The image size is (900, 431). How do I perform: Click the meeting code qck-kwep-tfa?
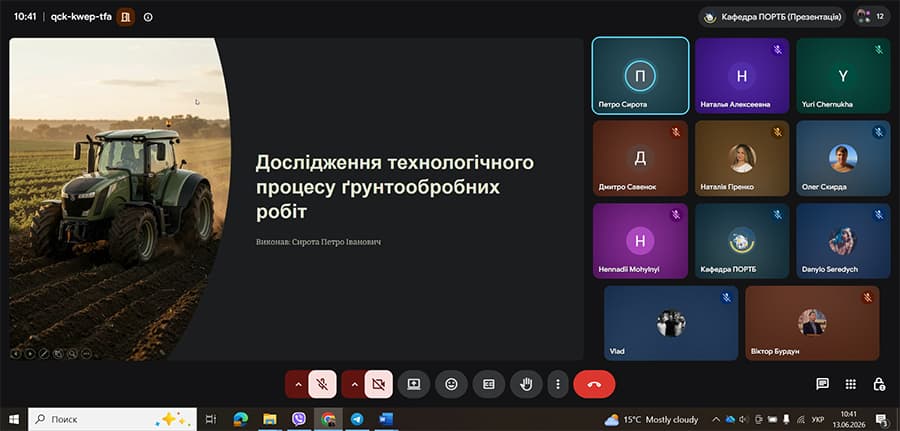click(81, 17)
